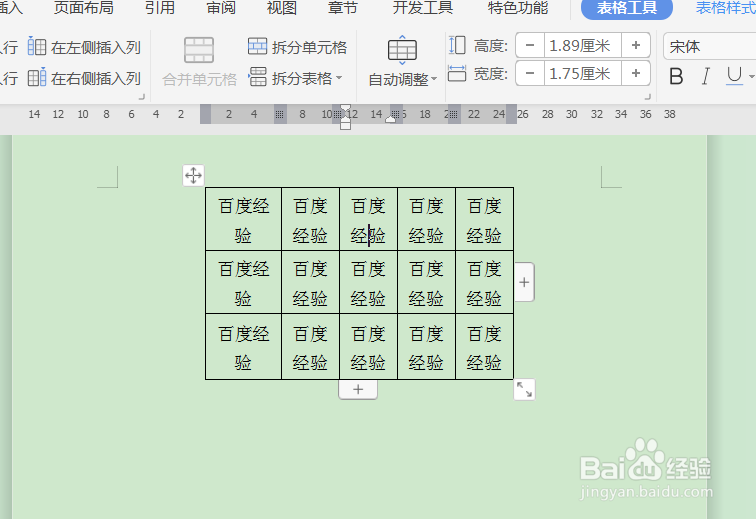
Task: Open the 页面布局 tab
Action: (x=83, y=8)
